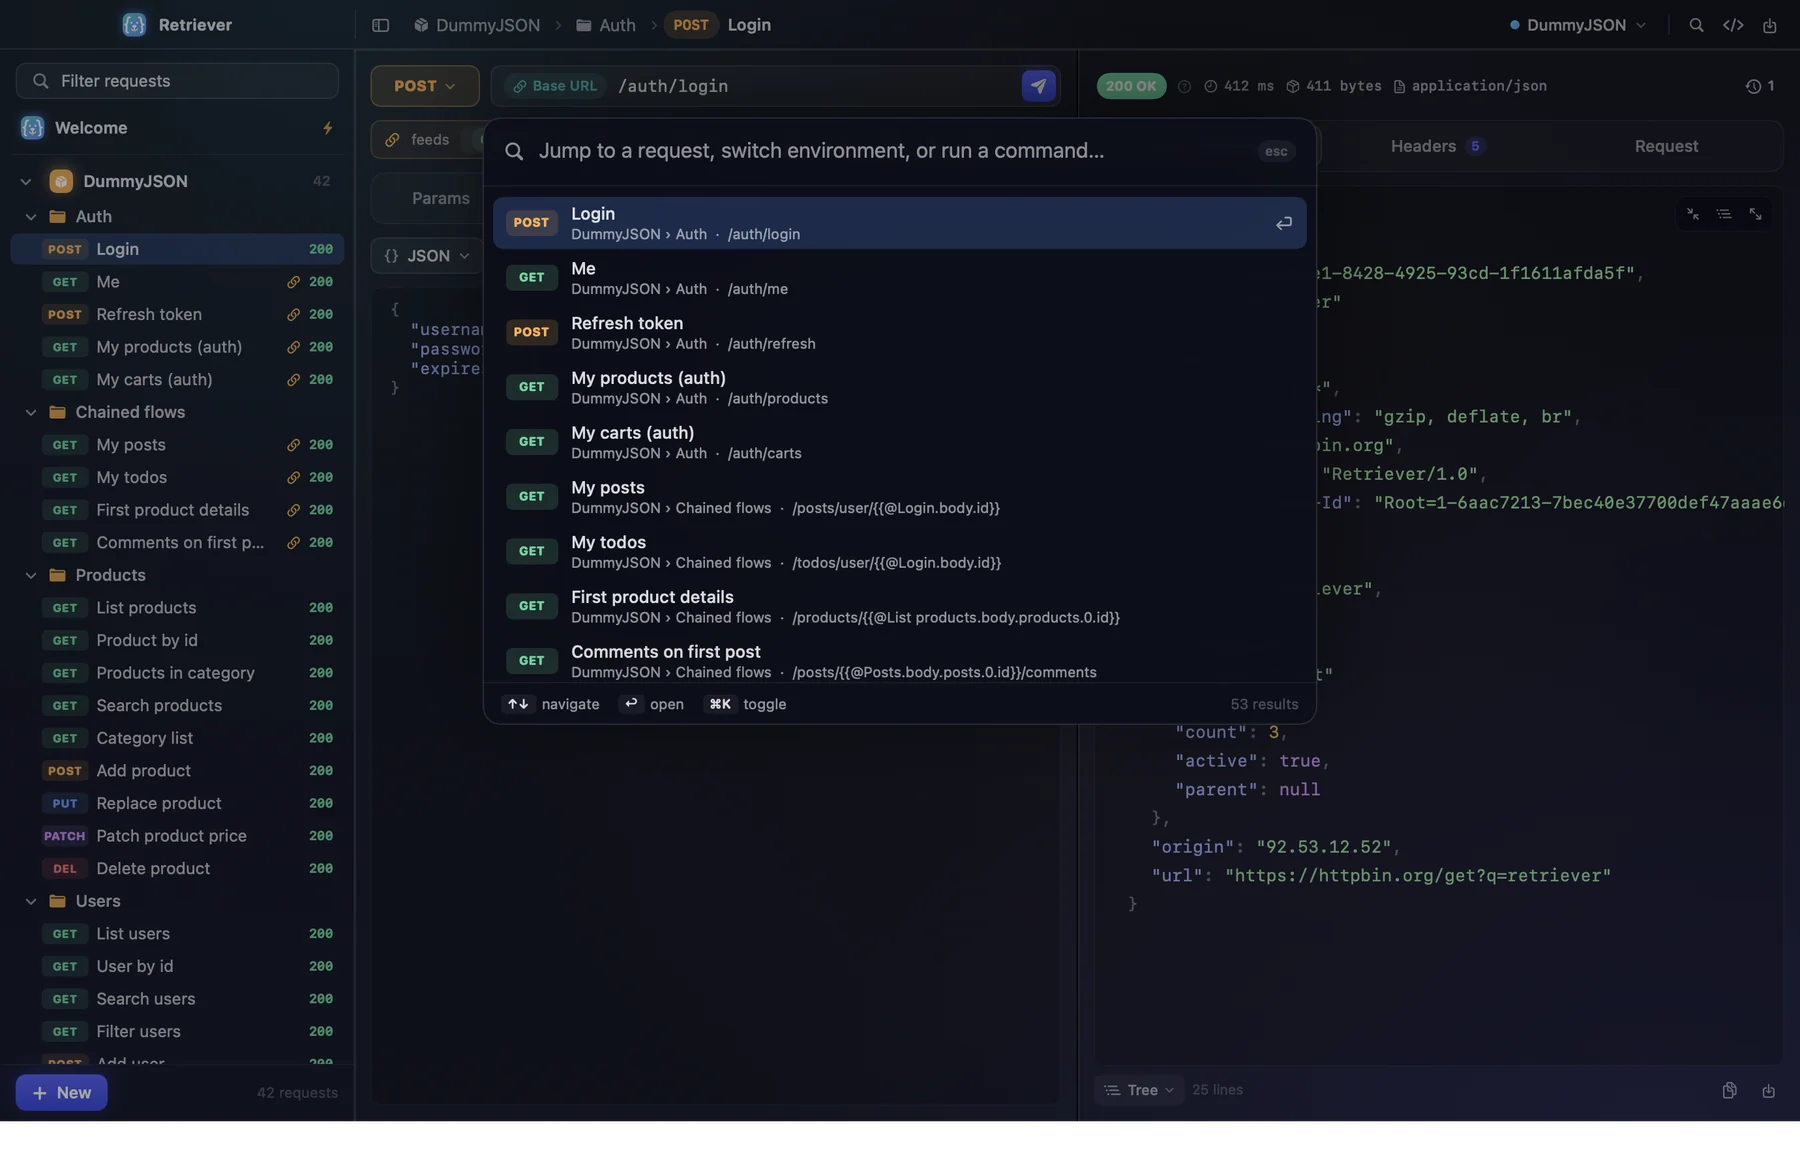The height and width of the screenshot is (1163, 1800).
Task: Click the DummyJSON cube icon in breadcrumb
Action: (x=421, y=25)
